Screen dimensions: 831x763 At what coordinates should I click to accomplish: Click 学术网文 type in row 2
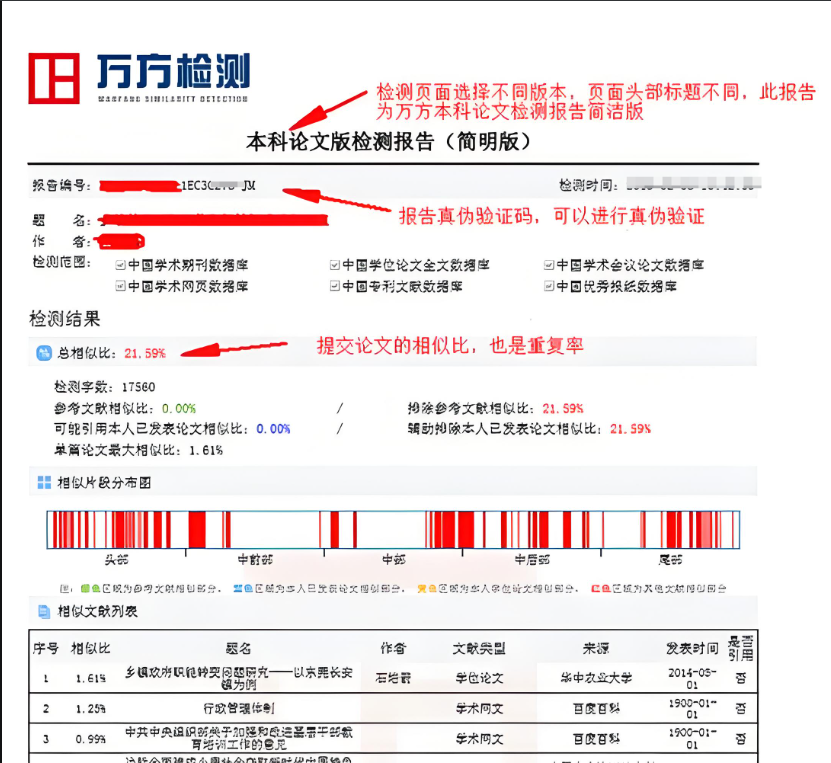[x=480, y=708]
